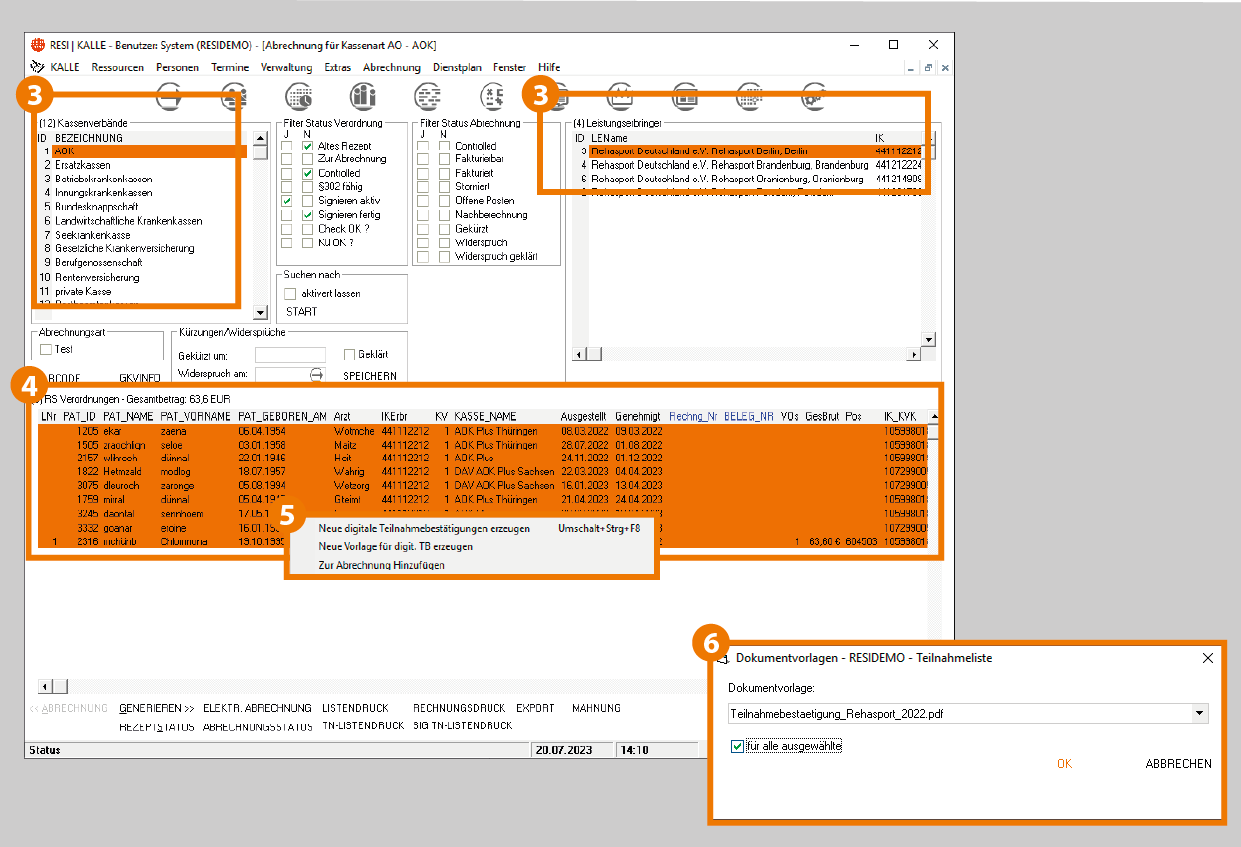Viewport: 1241px width, 847px height.
Task: Click arrow icon beside Widerspruch am field
Action: point(317,375)
